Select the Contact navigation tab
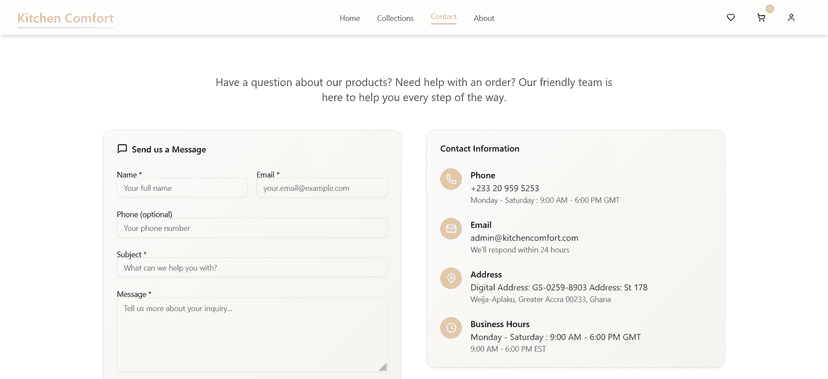Screen dimensions: 828x379 444,17
